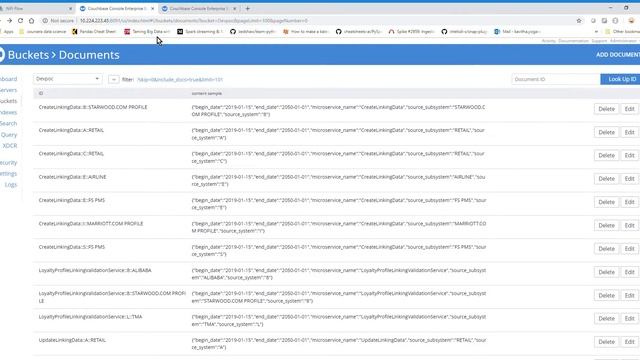Open the Buckets sidebar item
Image resolution: width=640 pixels, height=360 pixels.
click(x=8, y=101)
